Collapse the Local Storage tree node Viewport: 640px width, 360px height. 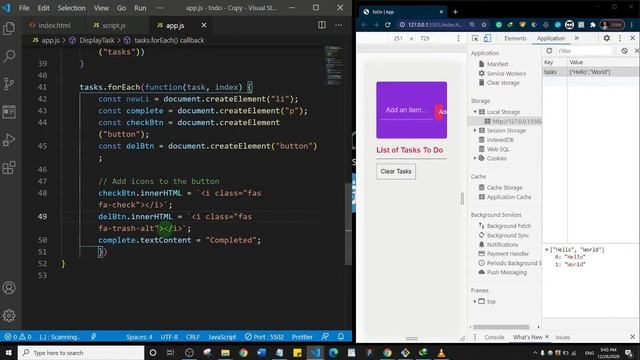point(475,111)
